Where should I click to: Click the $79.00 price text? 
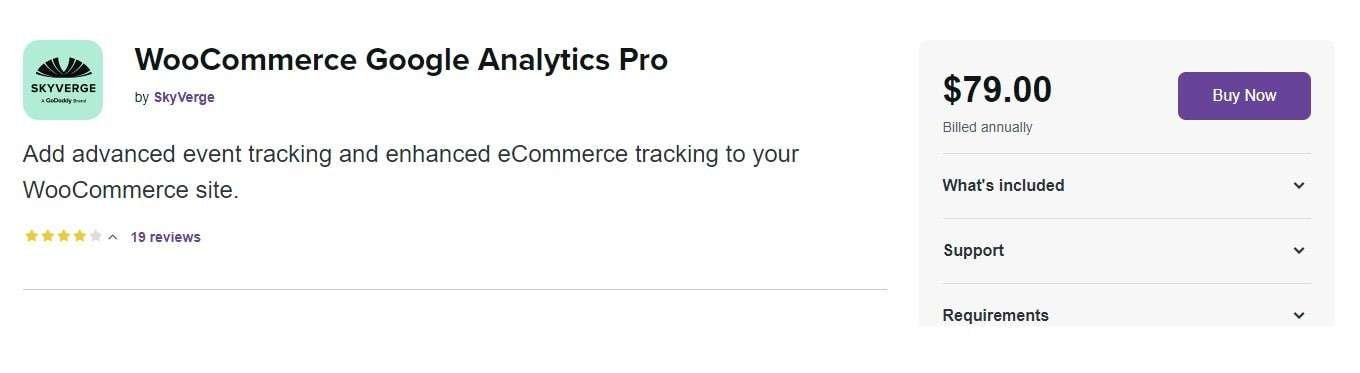[997, 90]
